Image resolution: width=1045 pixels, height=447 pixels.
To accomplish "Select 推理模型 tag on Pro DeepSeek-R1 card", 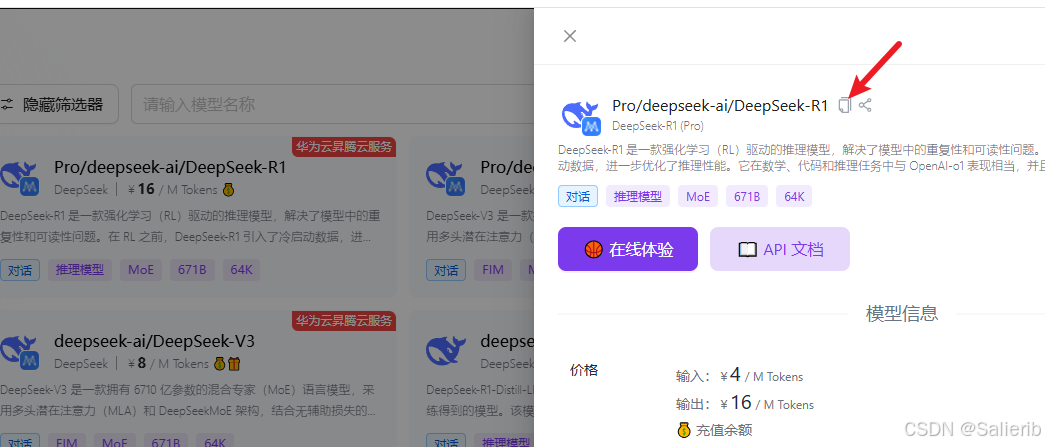I will (80, 270).
